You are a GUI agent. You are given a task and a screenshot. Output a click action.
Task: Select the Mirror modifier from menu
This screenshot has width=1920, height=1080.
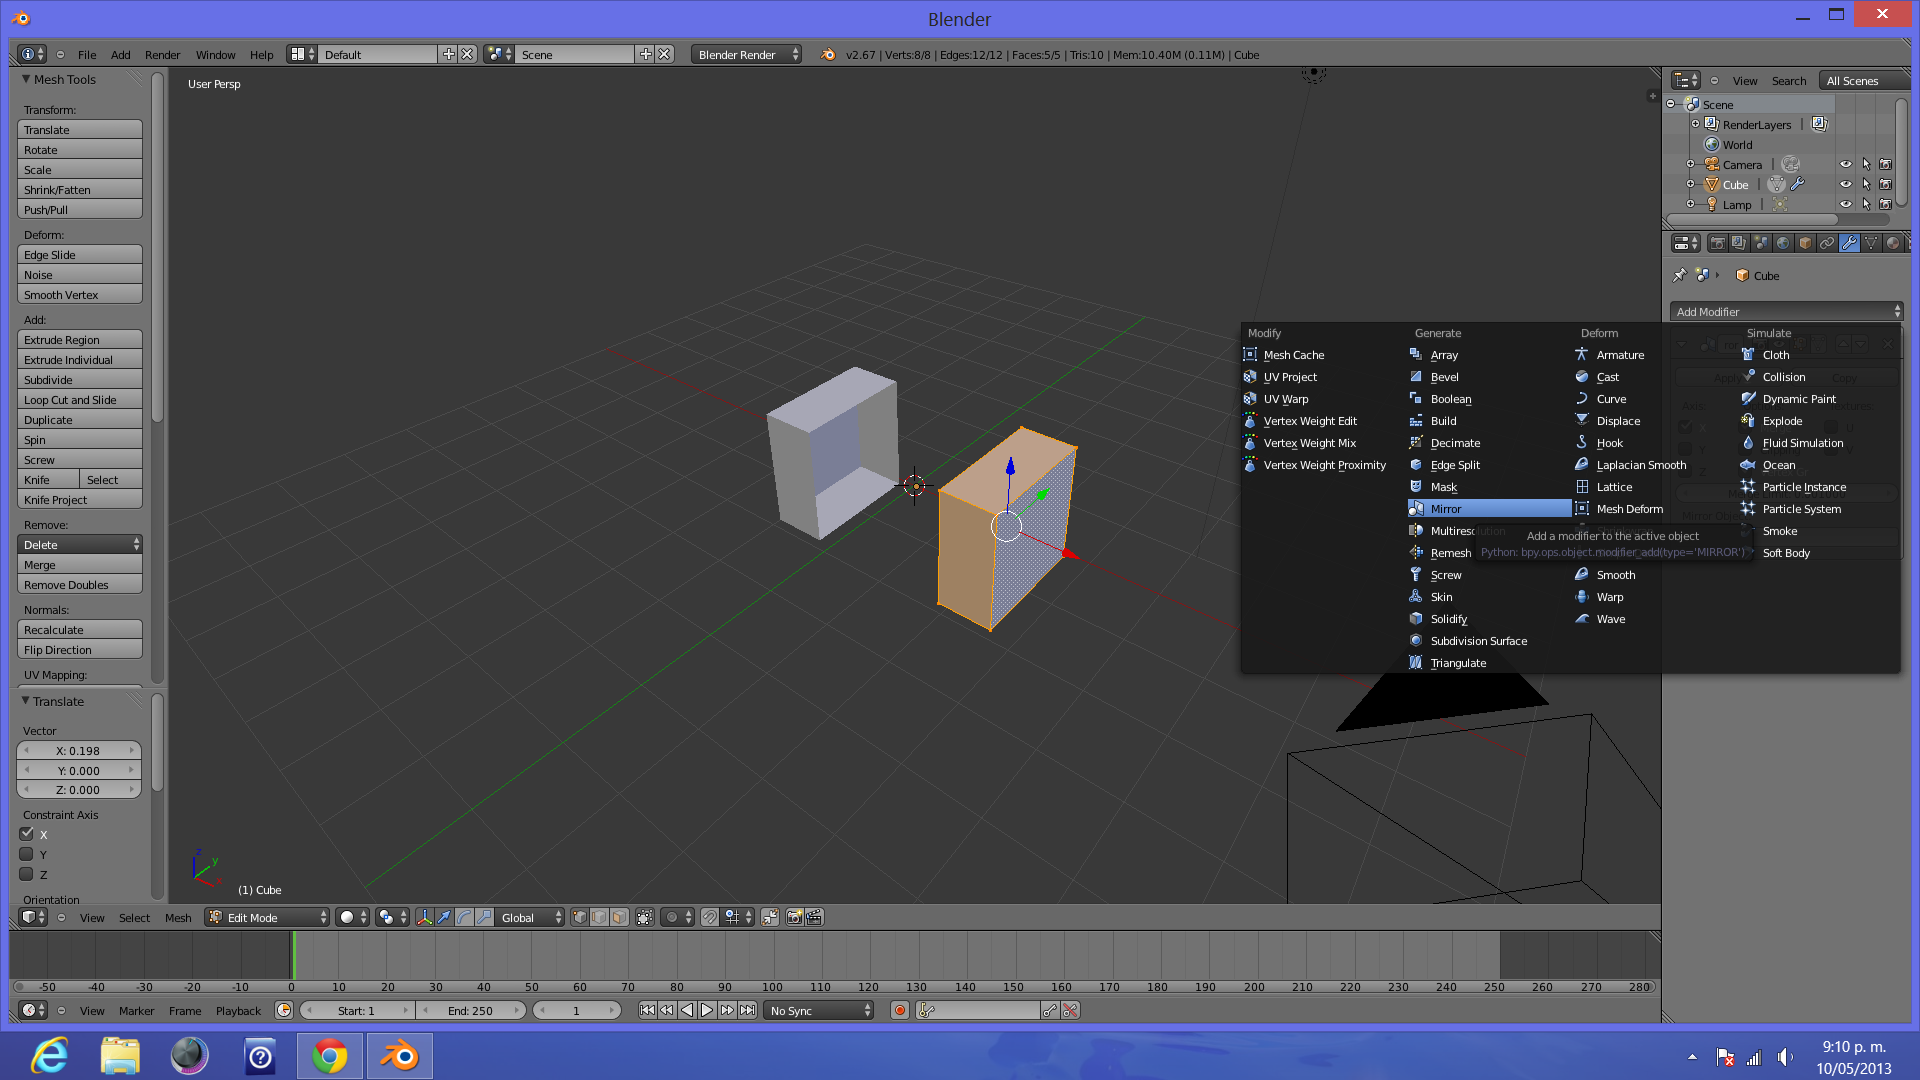[x=1446, y=509]
